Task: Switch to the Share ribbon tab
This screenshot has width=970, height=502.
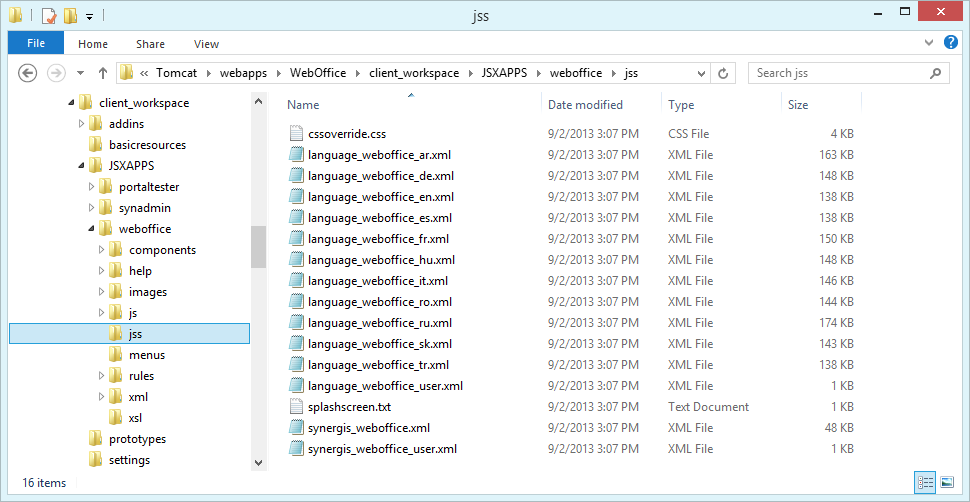Action: [x=150, y=44]
